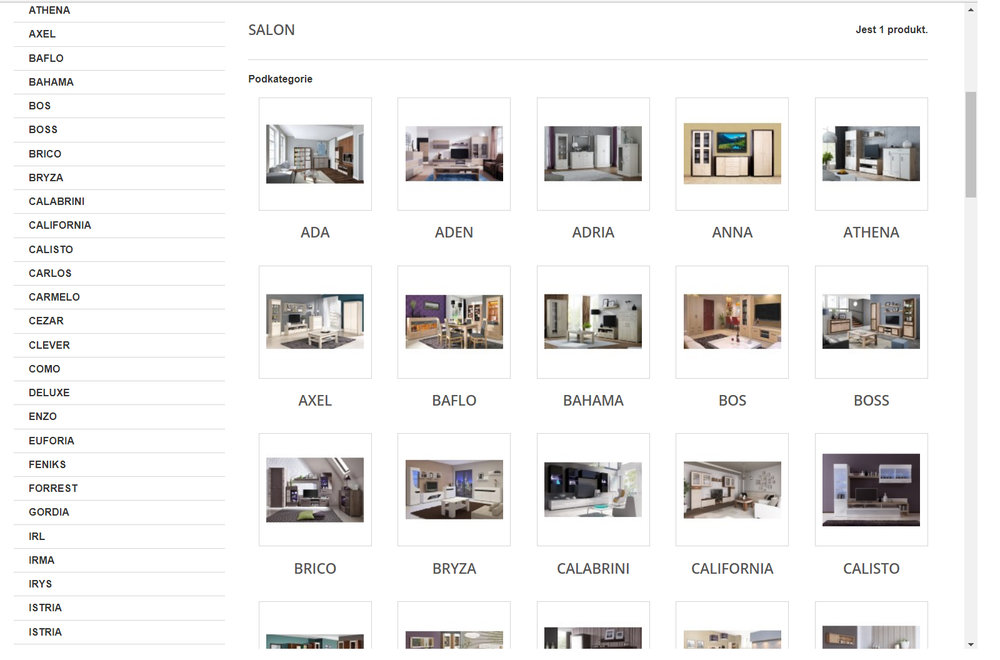1000x660 pixels.
Task: Open the ANNA furniture thumbnail
Action: [x=732, y=154]
